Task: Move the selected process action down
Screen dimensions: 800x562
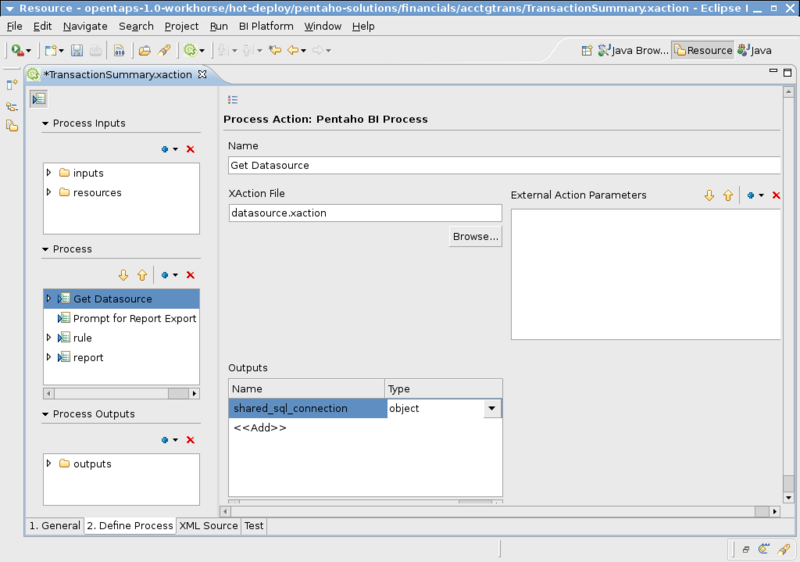Action: click(x=123, y=275)
